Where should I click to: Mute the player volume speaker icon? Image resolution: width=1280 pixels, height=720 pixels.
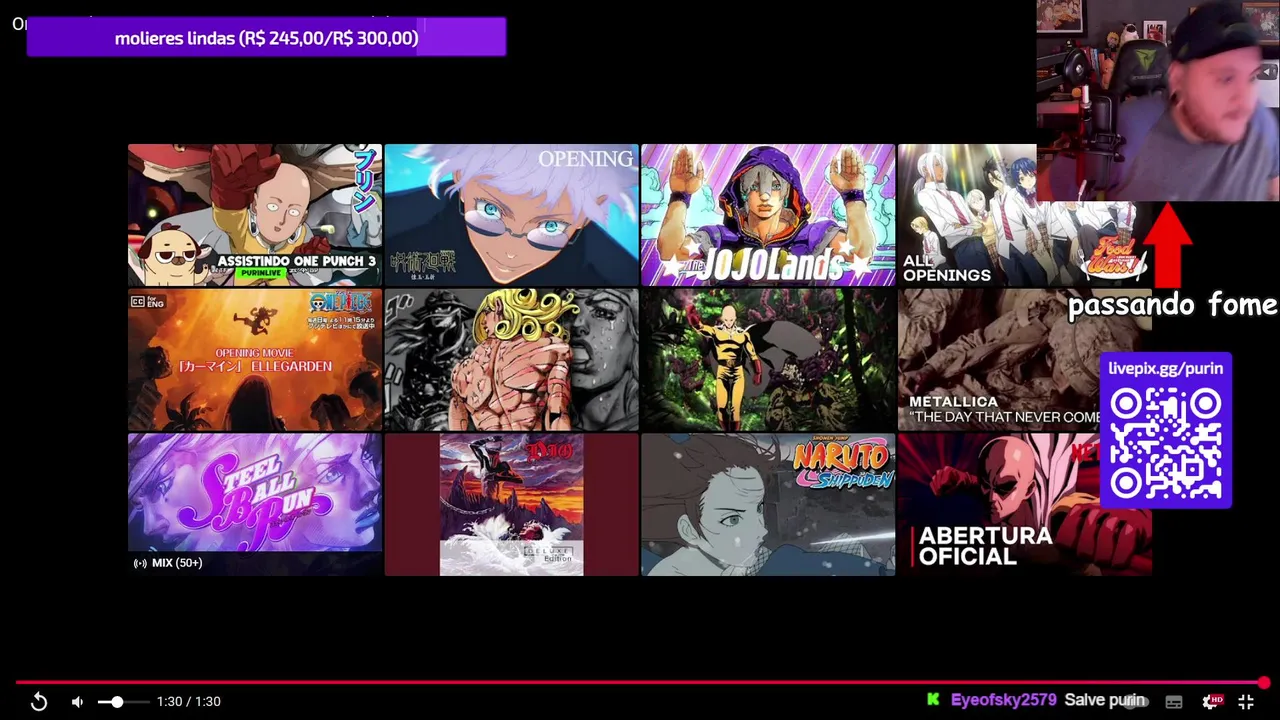point(77,702)
